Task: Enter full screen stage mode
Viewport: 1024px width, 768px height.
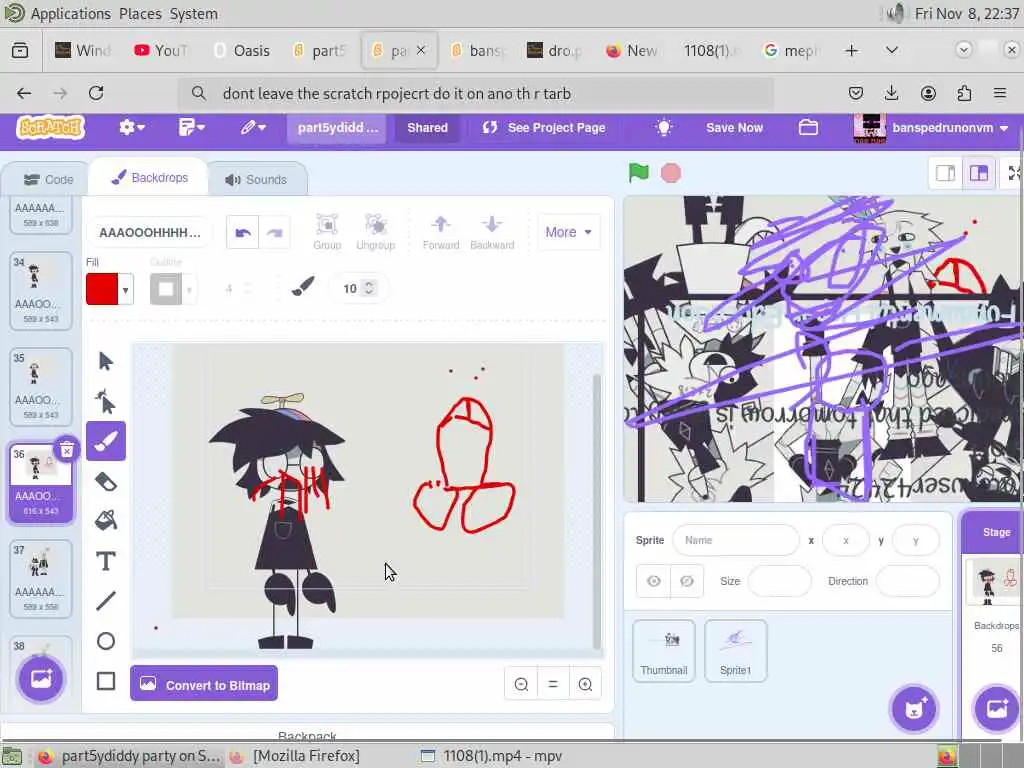Action: 1014,173
